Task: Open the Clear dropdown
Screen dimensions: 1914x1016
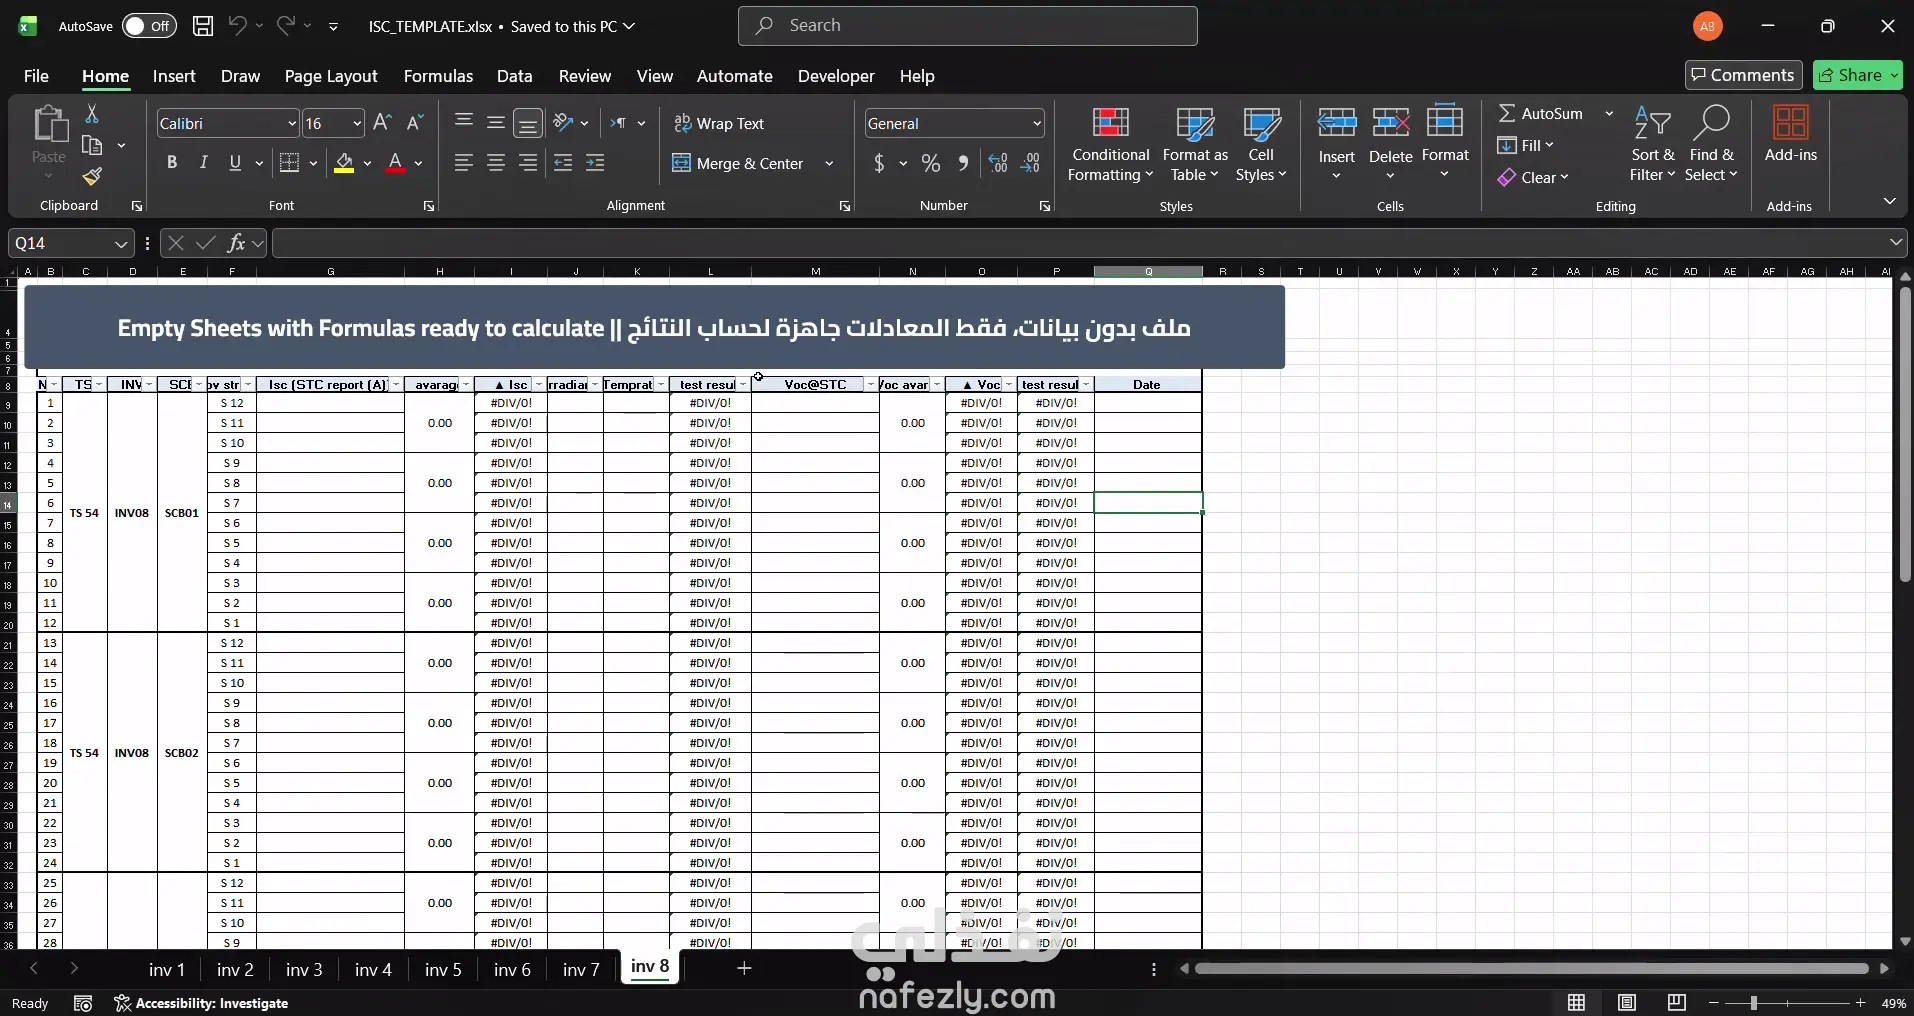Action: pos(1533,177)
